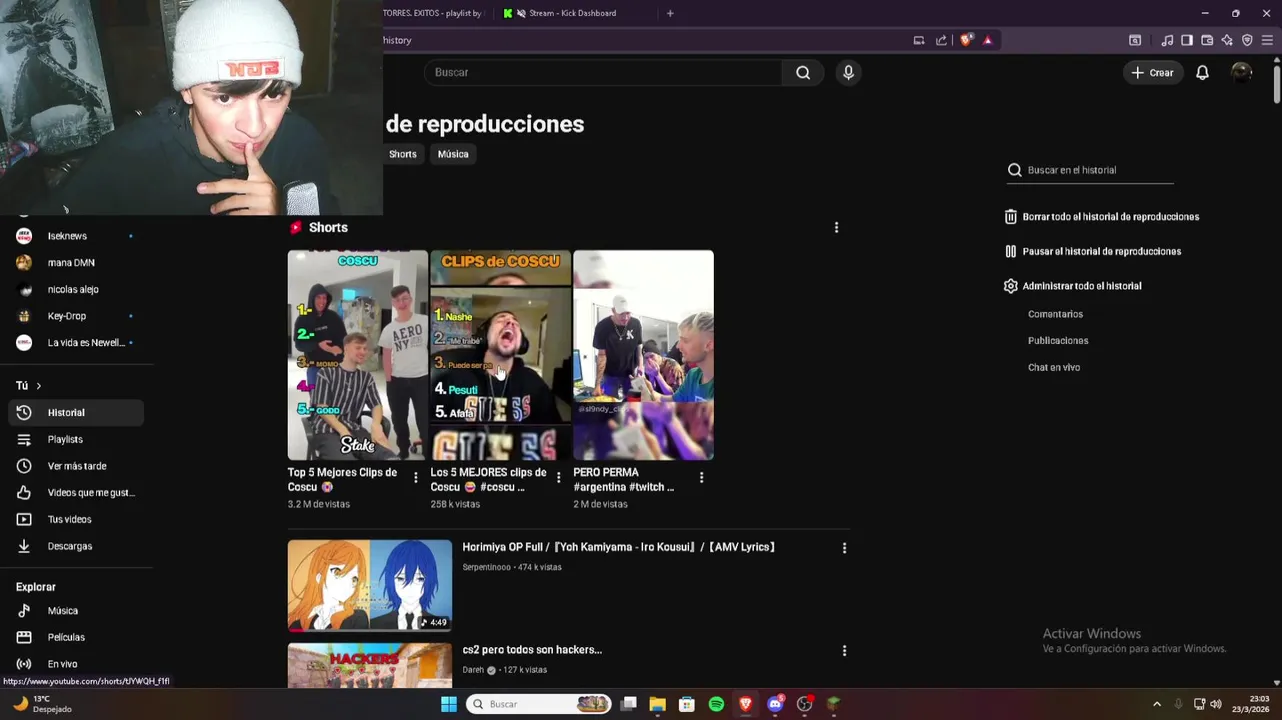Pause history via Pausar el historial de reproducciones

[1092, 251]
